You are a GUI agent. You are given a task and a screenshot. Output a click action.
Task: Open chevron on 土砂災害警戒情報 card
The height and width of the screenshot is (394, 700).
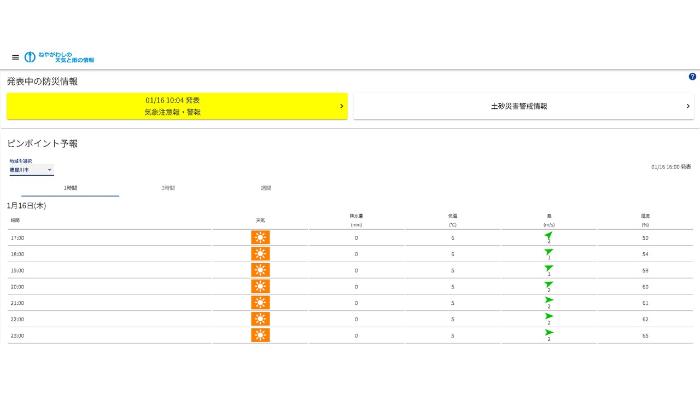[688, 106]
